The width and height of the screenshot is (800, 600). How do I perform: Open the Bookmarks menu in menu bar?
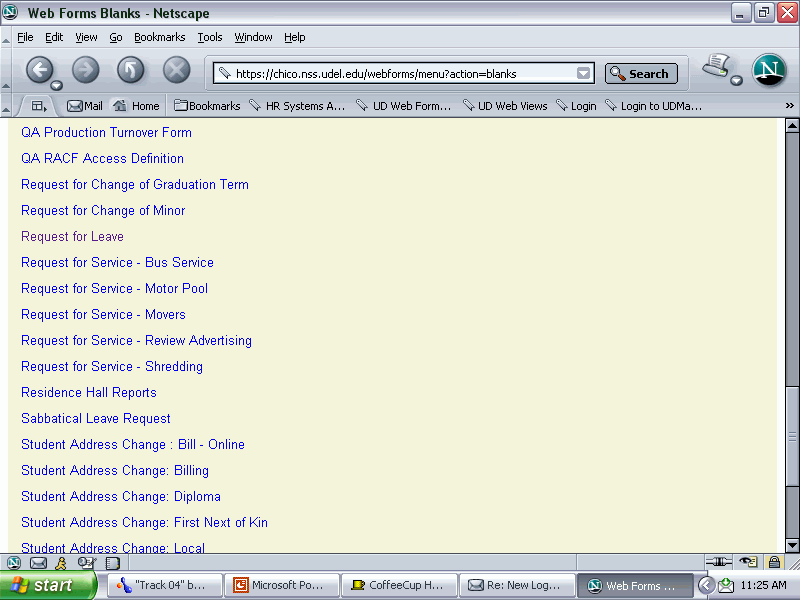(x=160, y=37)
